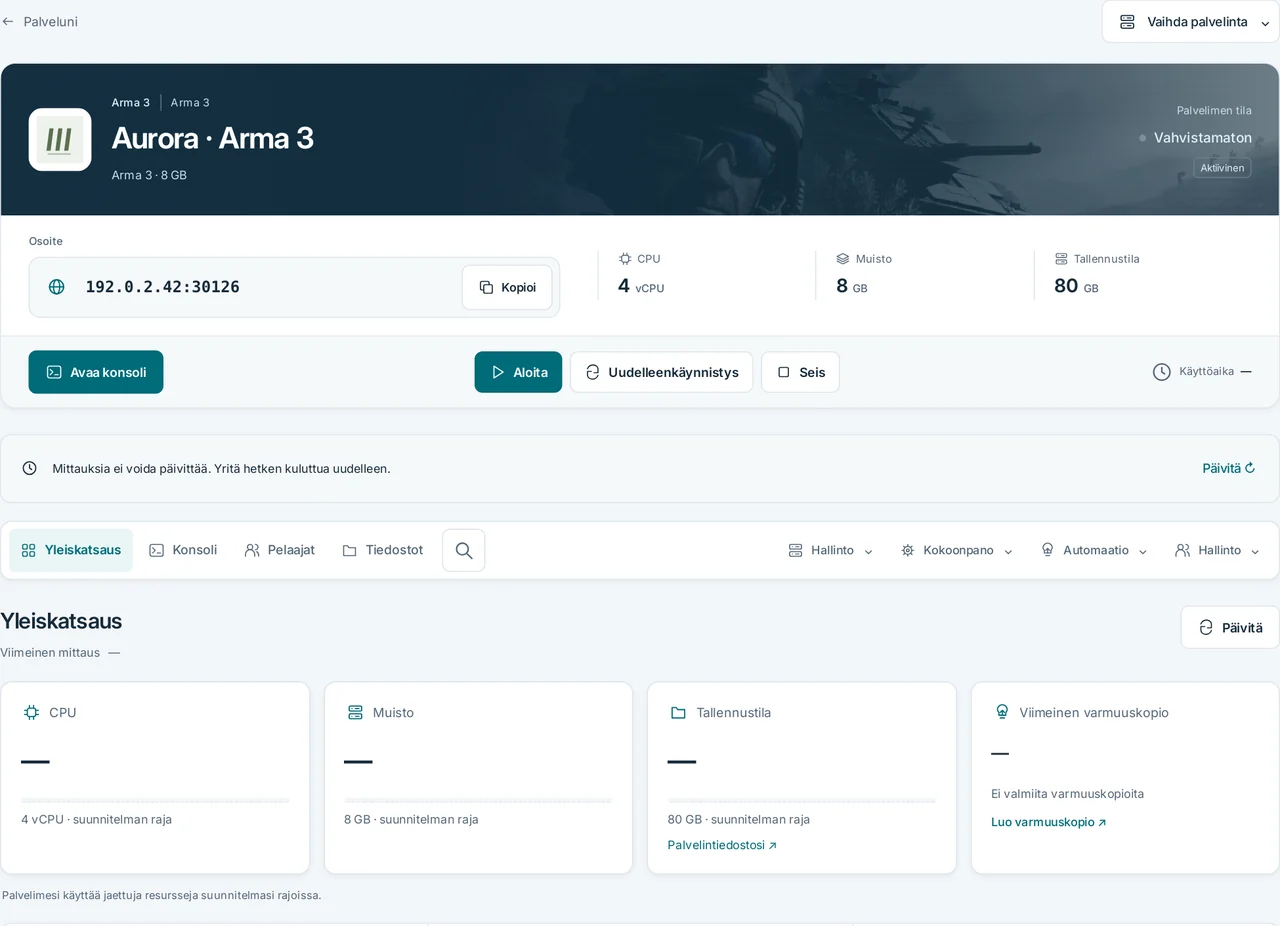Click the Vahvistamaton server status text

[x=1203, y=138]
